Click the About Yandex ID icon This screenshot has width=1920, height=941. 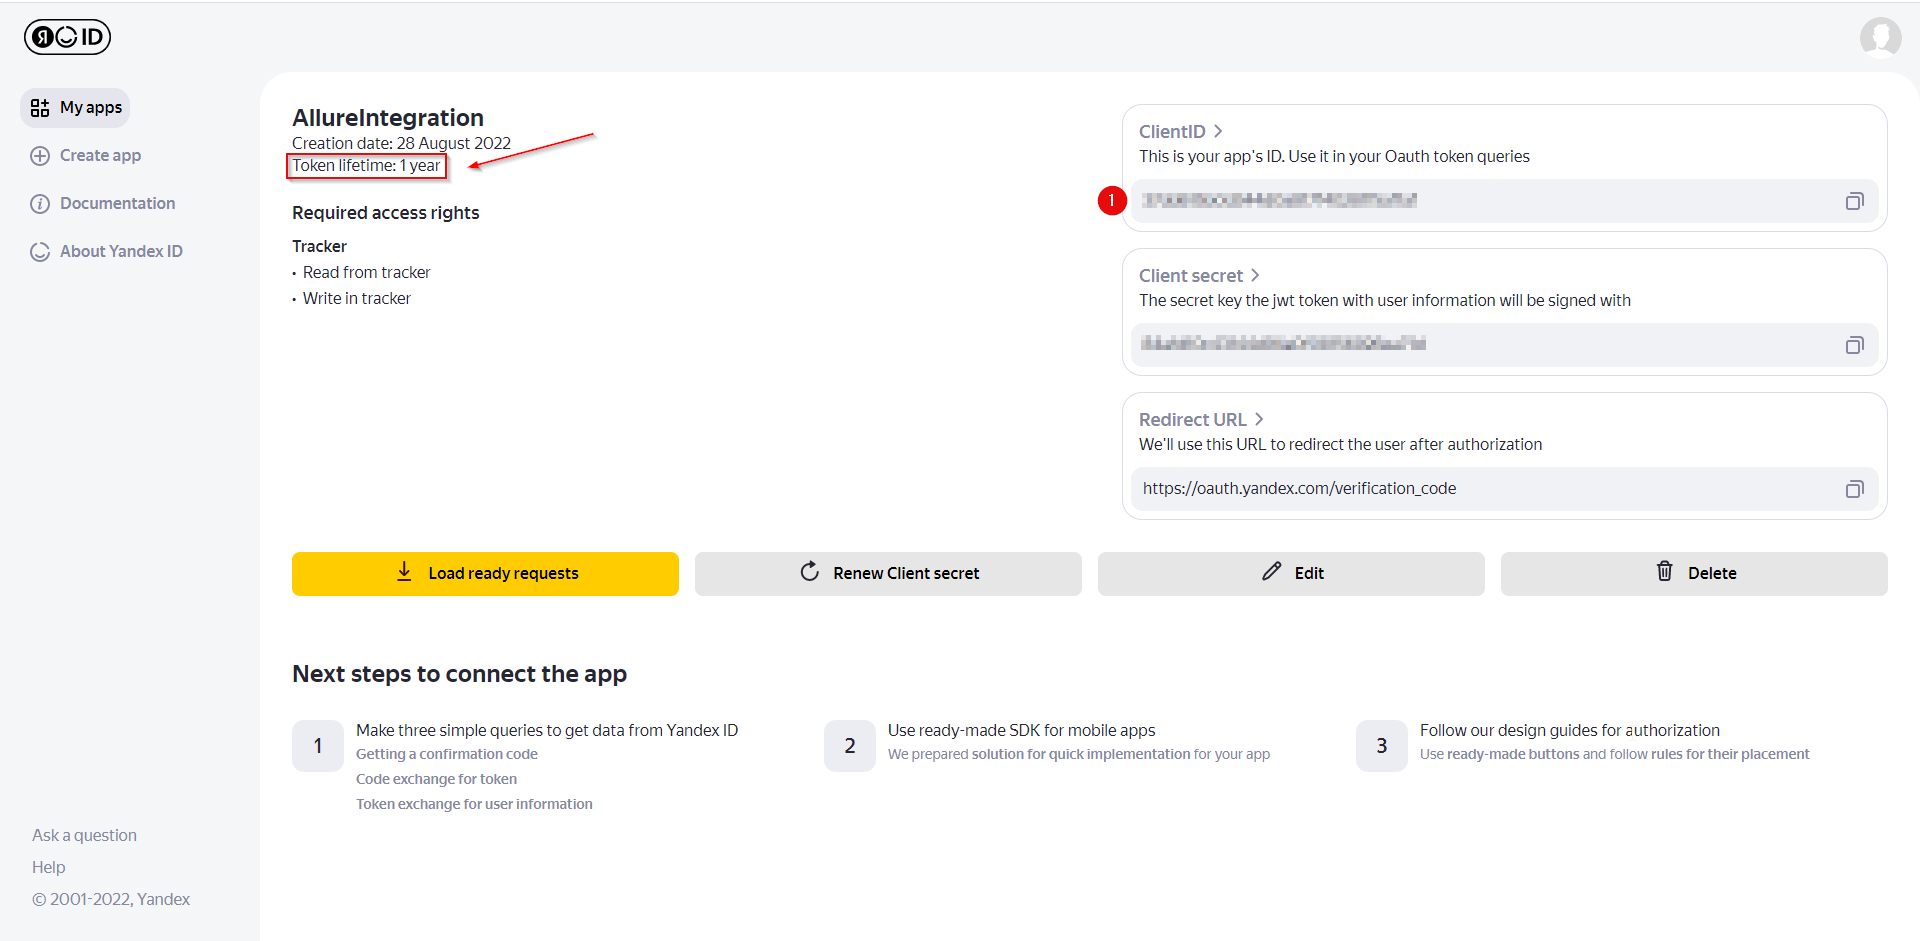pyautogui.click(x=40, y=252)
